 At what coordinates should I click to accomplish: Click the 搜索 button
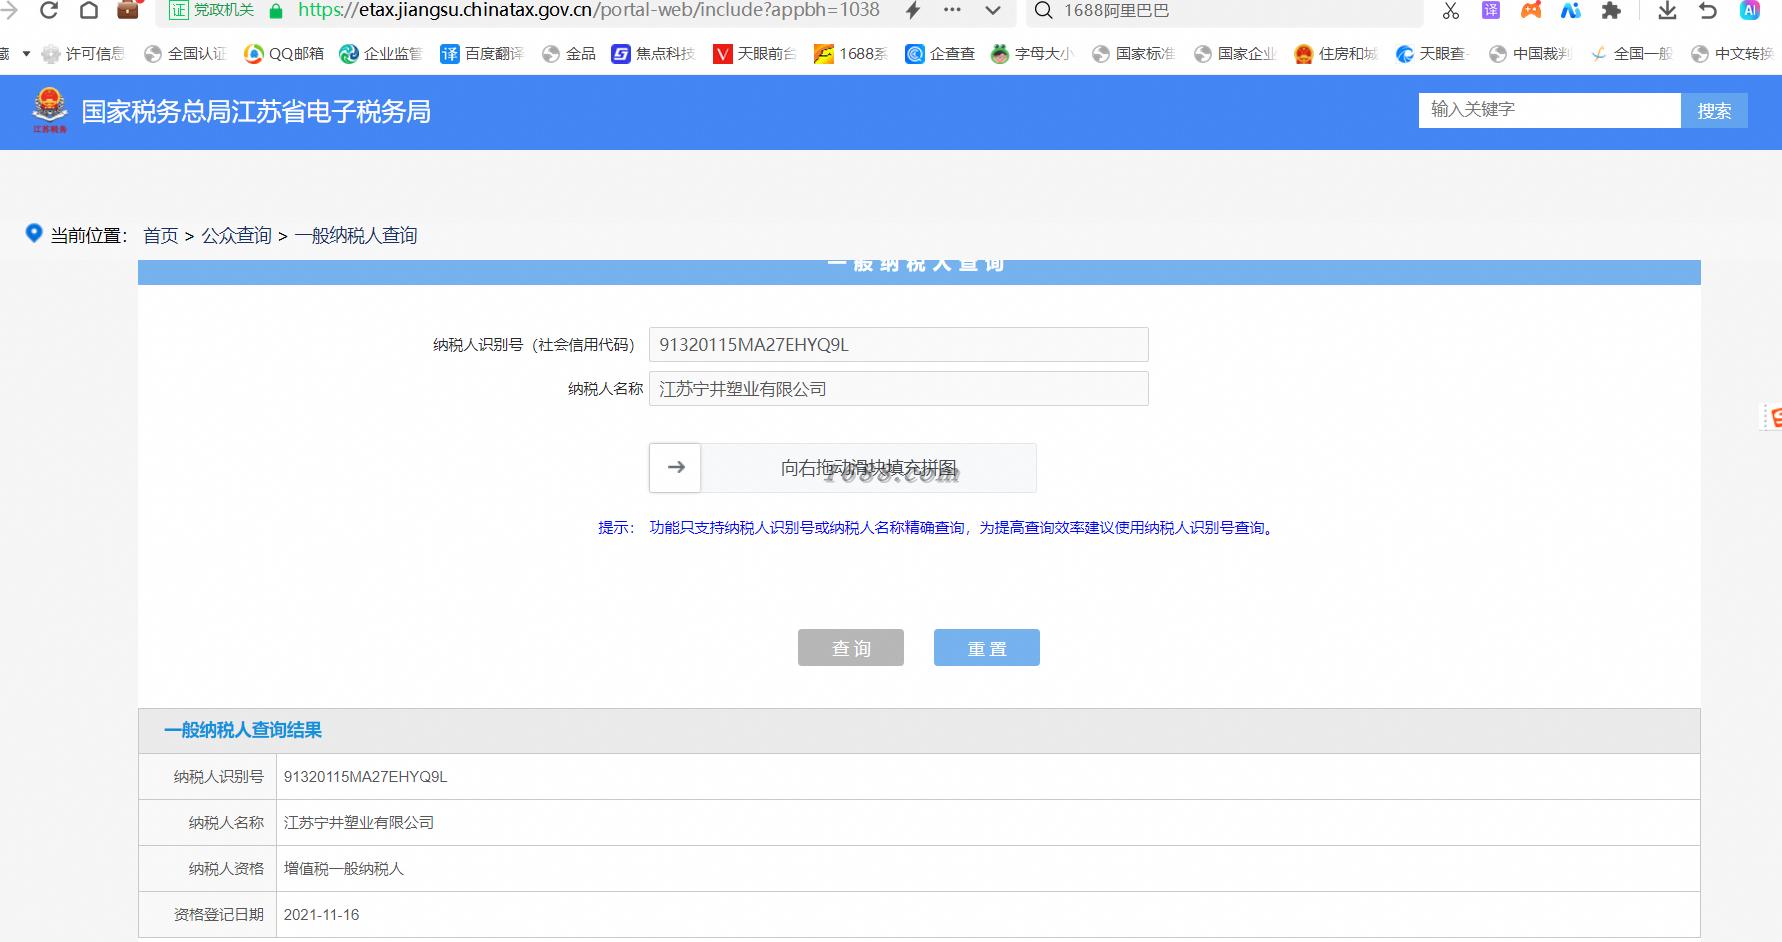1714,110
